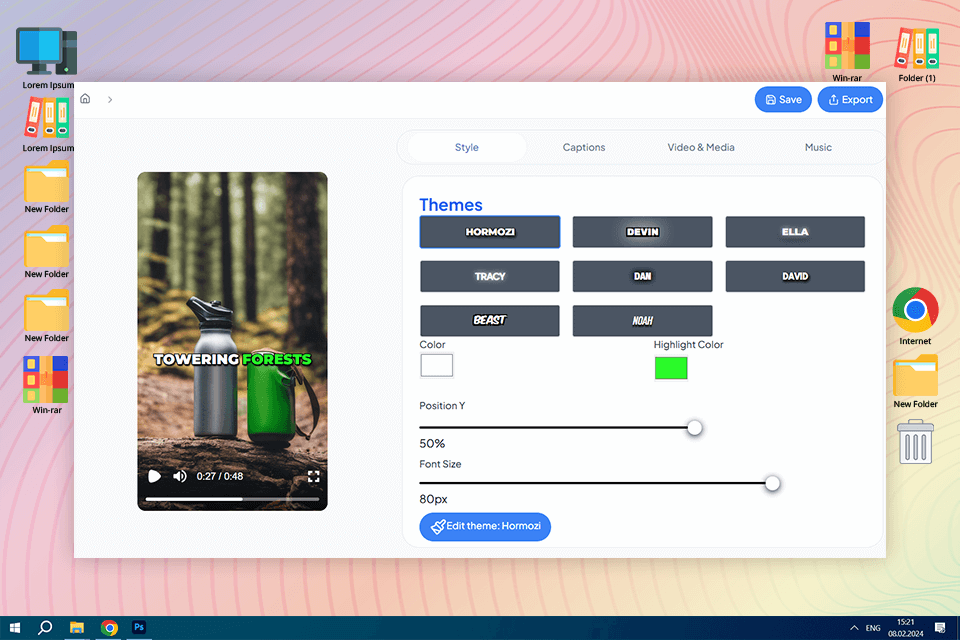Open the Lorem Ipsum computer desktop icon
Screen dimensions: 960x640
(x=47, y=58)
